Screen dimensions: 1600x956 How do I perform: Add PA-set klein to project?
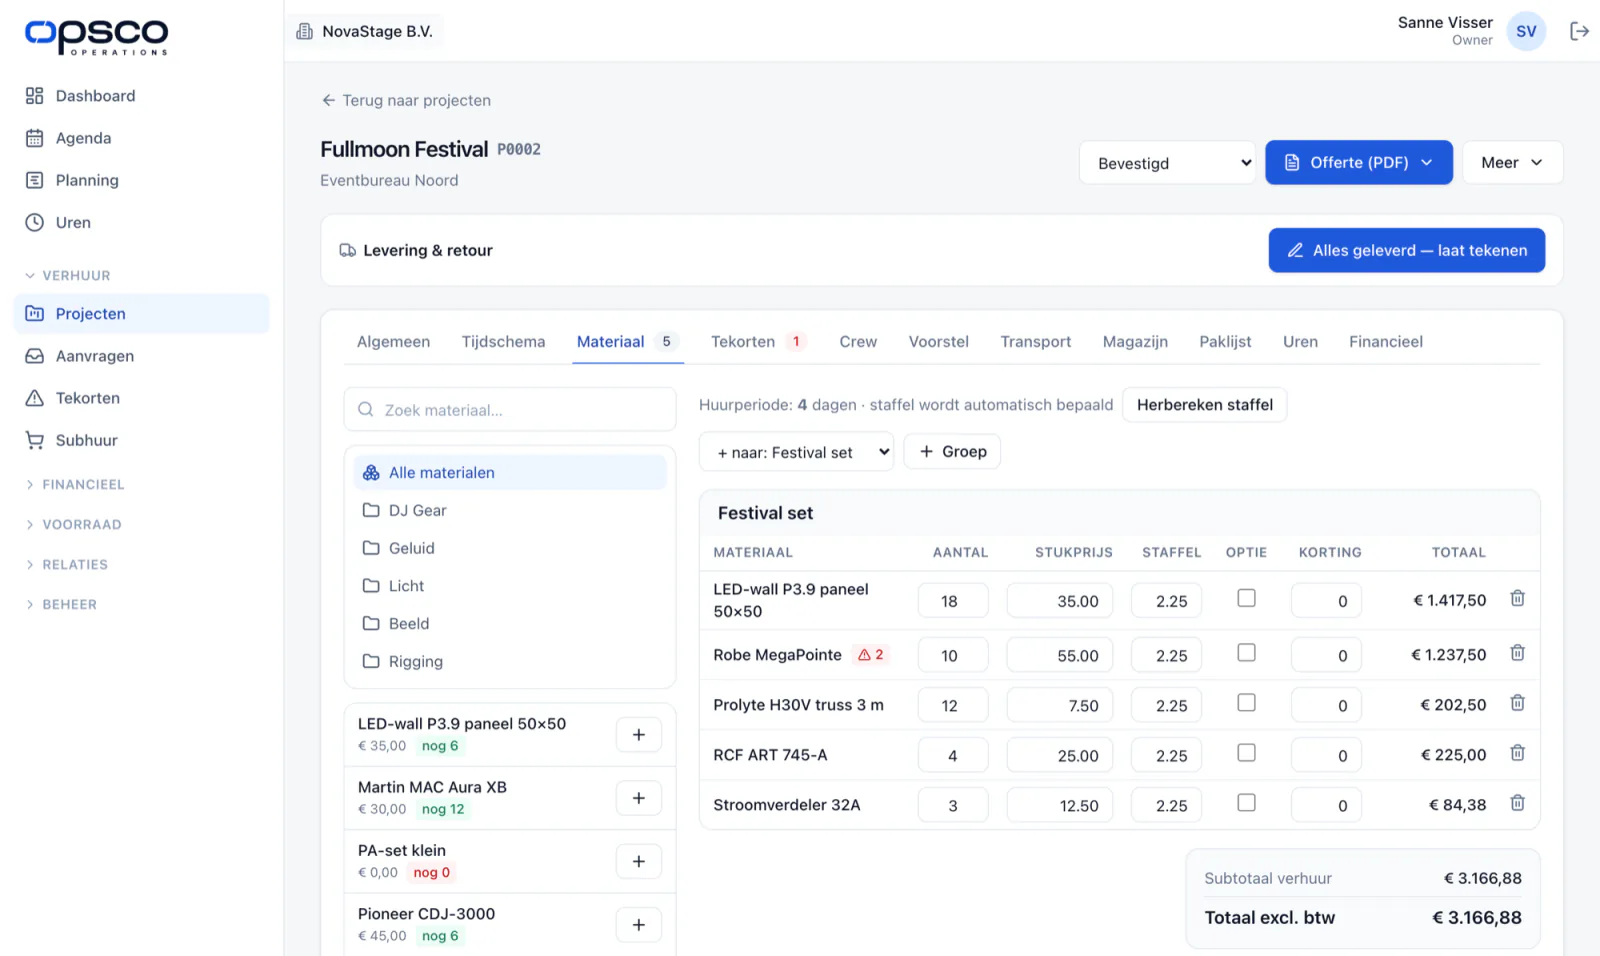[x=639, y=861]
